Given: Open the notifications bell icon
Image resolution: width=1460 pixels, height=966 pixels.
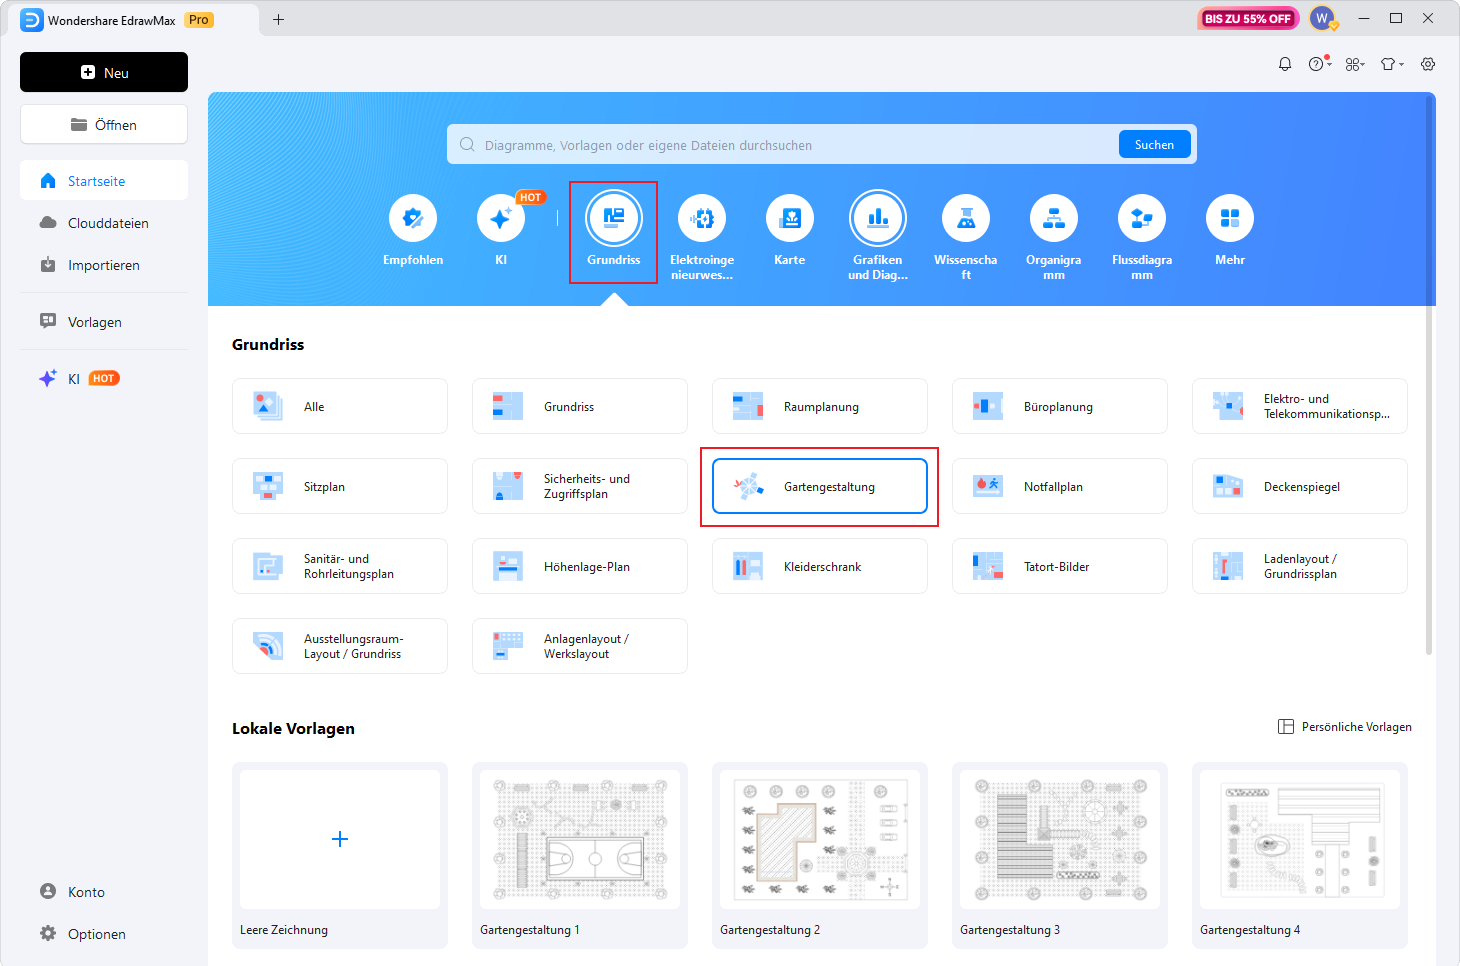Looking at the screenshot, I should pyautogui.click(x=1285, y=64).
